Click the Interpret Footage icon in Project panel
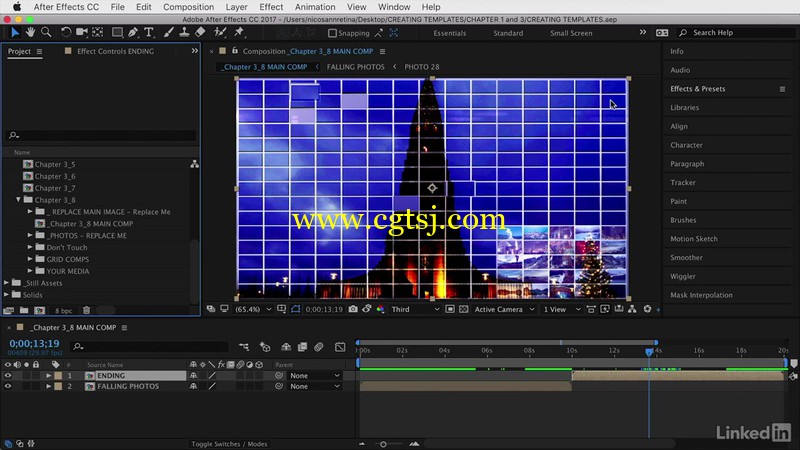The width and height of the screenshot is (800, 450). pyautogui.click(x=8, y=310)
